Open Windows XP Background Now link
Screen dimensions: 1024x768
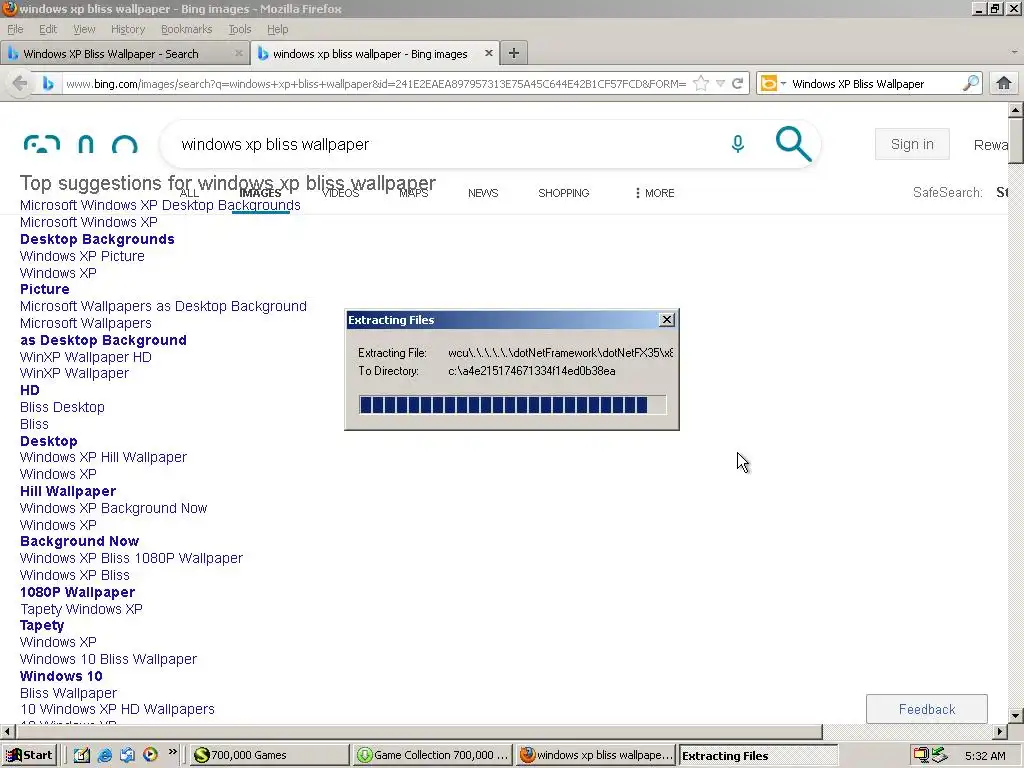(114, 508)
